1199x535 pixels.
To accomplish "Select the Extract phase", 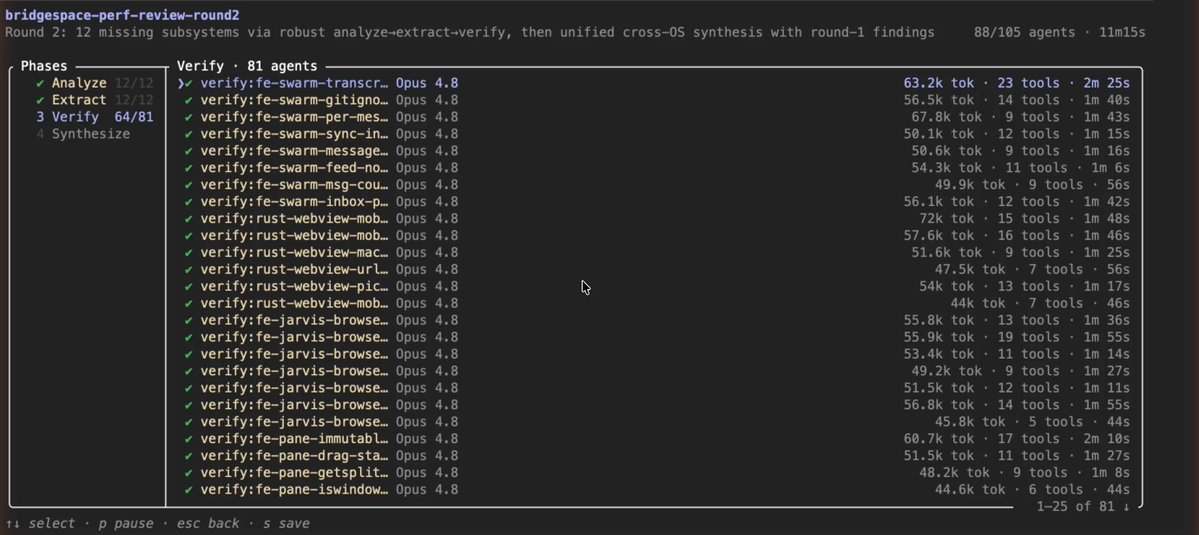I will 94,100.
